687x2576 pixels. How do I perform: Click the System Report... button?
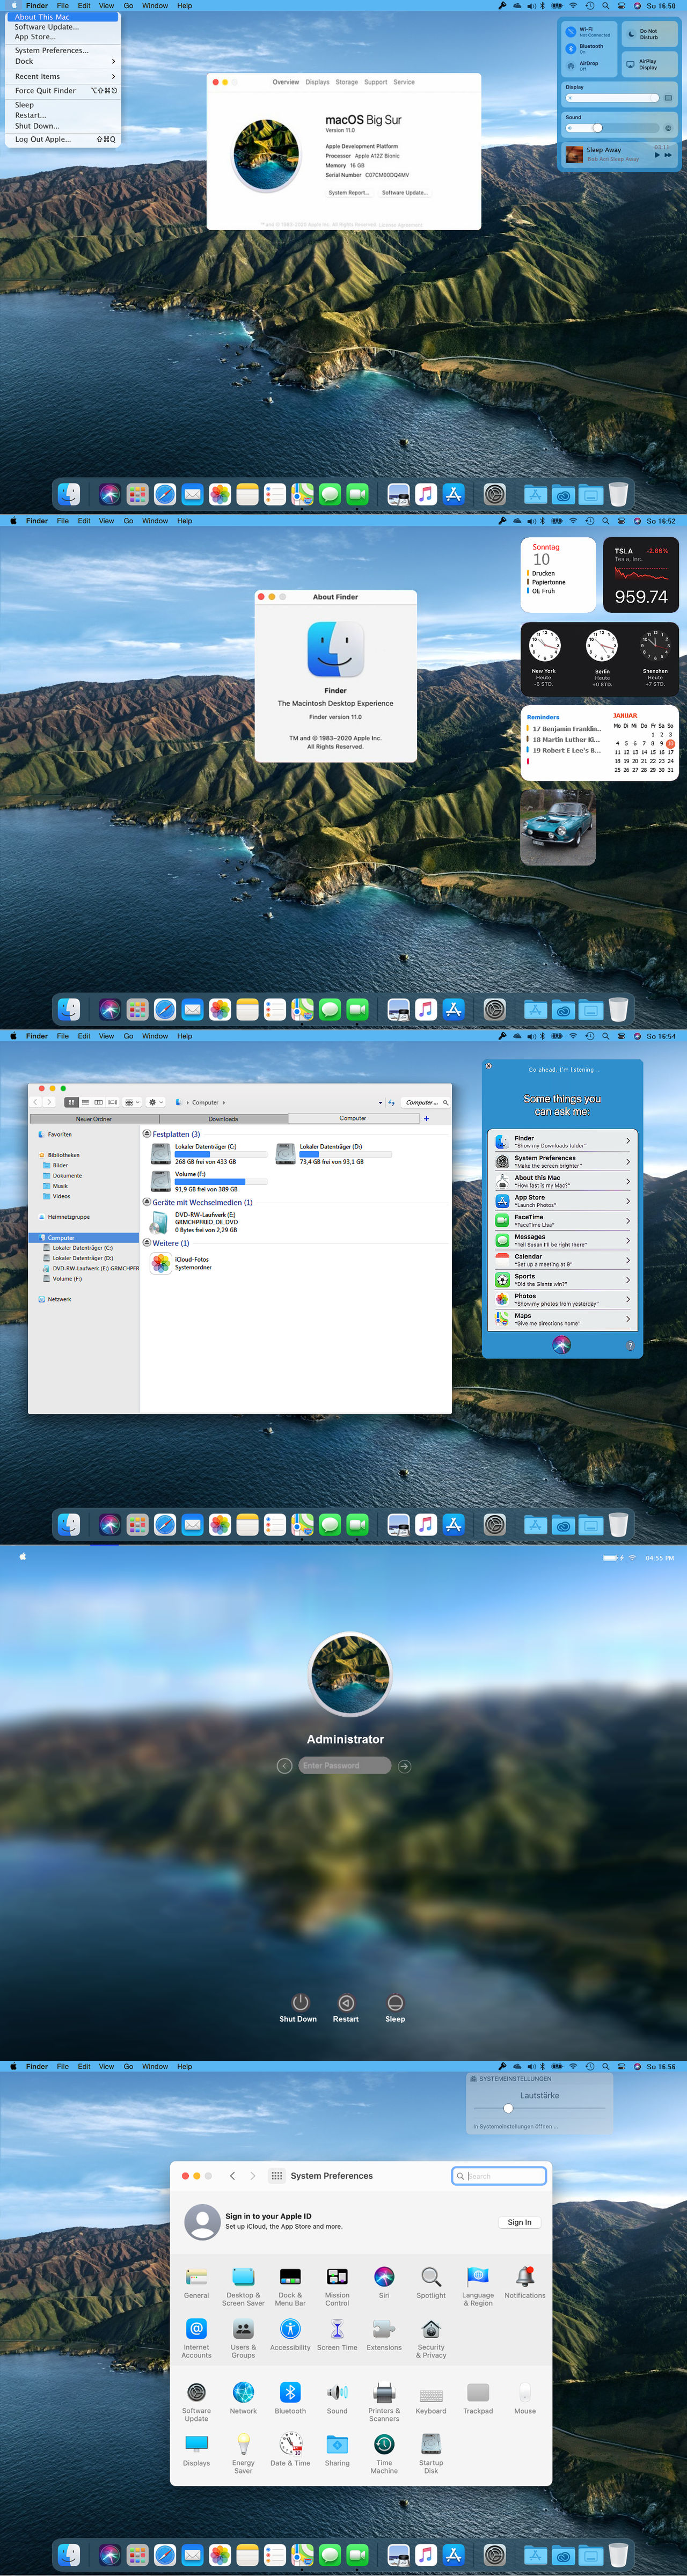349,193
